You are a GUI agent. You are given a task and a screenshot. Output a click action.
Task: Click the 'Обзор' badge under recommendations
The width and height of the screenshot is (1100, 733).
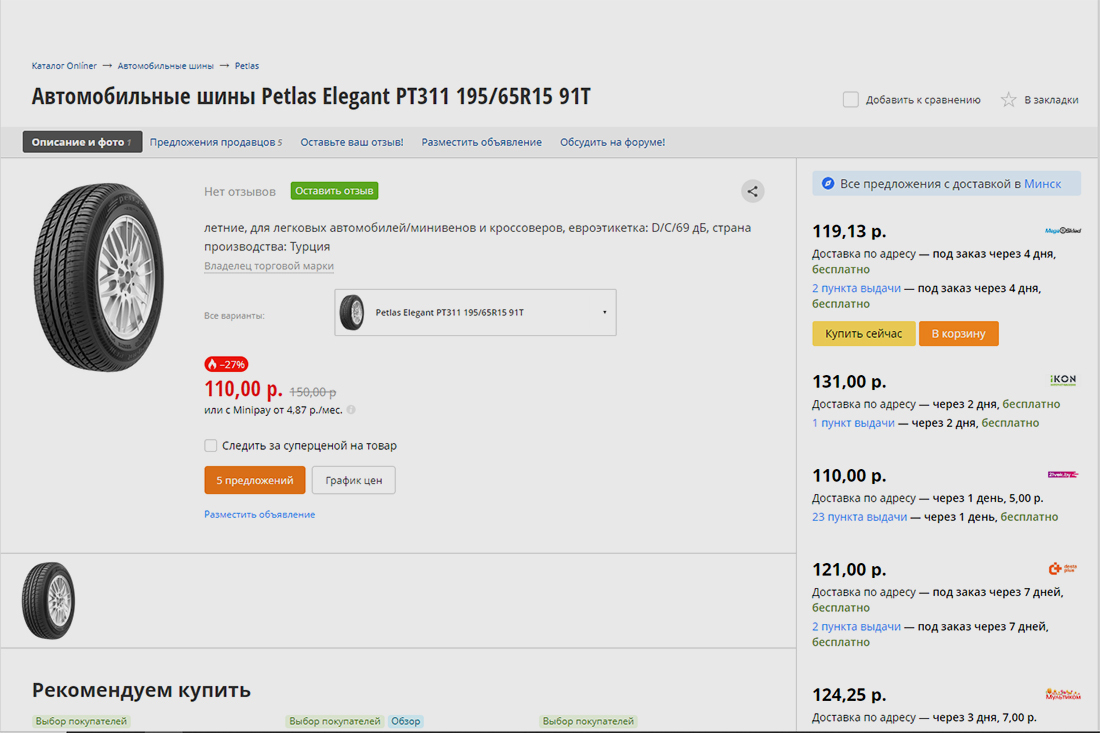tap(405, 721)
